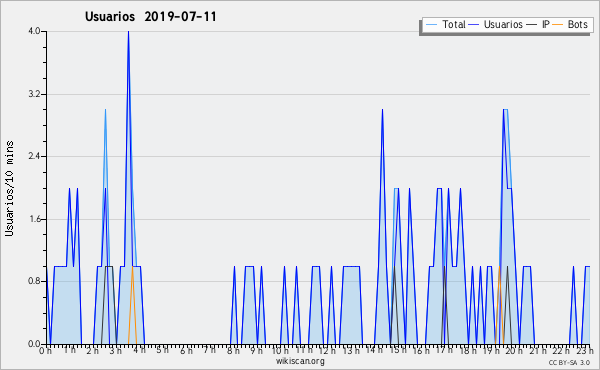Click the '21 h' x-axis label

(x=538, y=351)
